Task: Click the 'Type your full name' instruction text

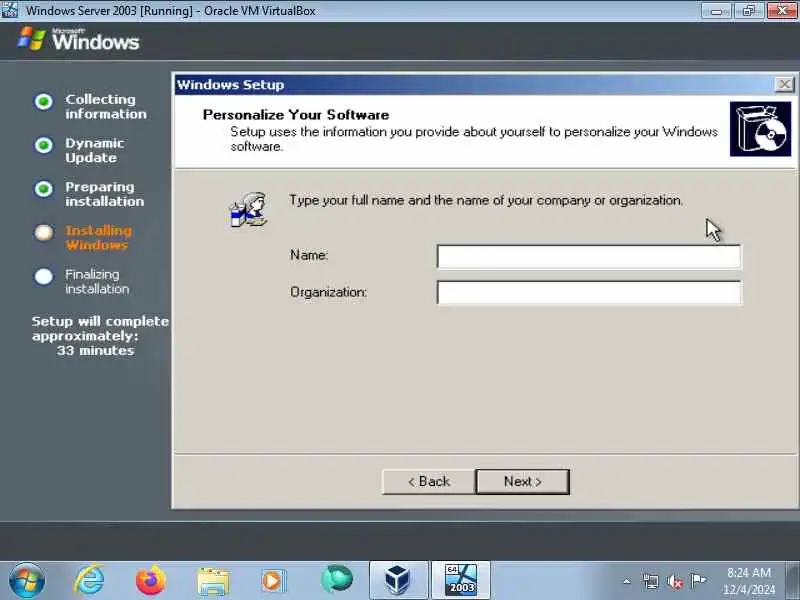Action: click(x=486, y=200)
